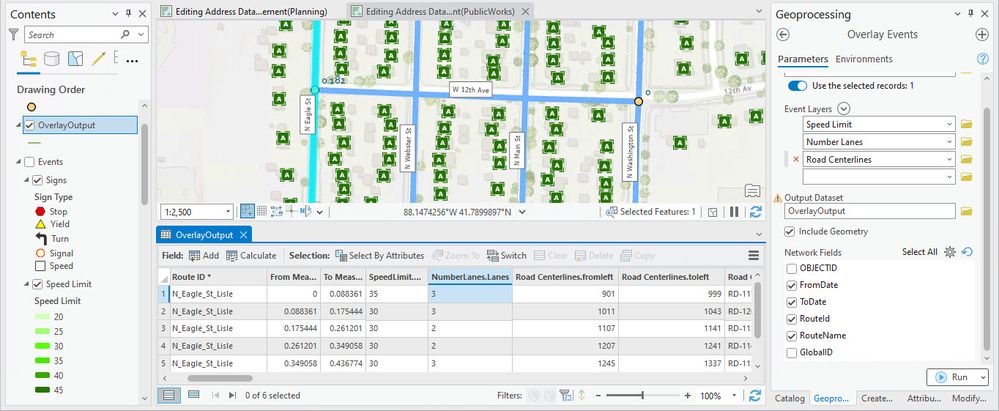Uncheck FromDate network field
The image size is (999, 411).
791,285
